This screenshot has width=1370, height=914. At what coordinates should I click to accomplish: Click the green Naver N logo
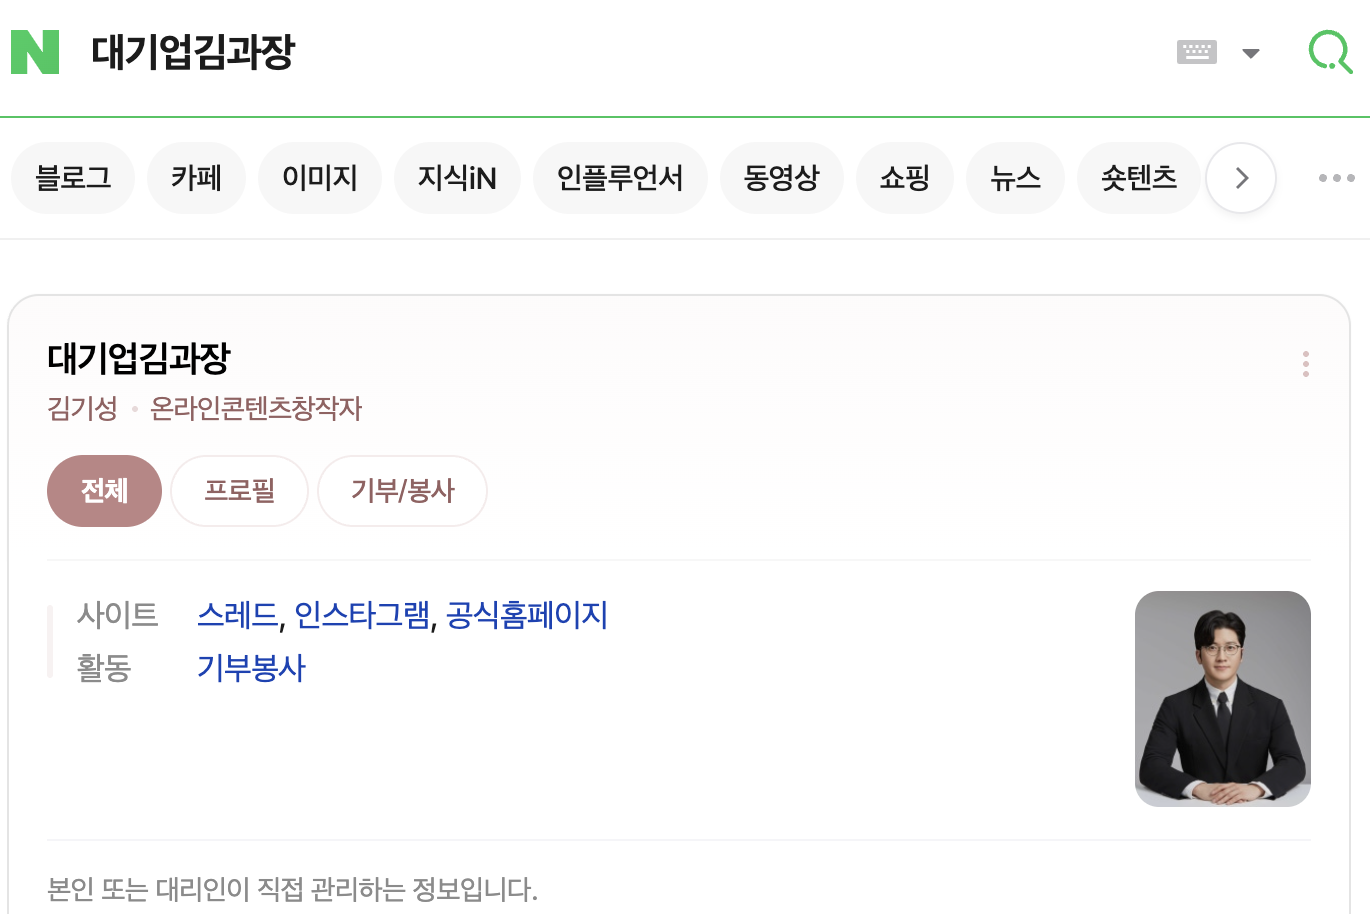pyautogui.click(x=35, y=52)
